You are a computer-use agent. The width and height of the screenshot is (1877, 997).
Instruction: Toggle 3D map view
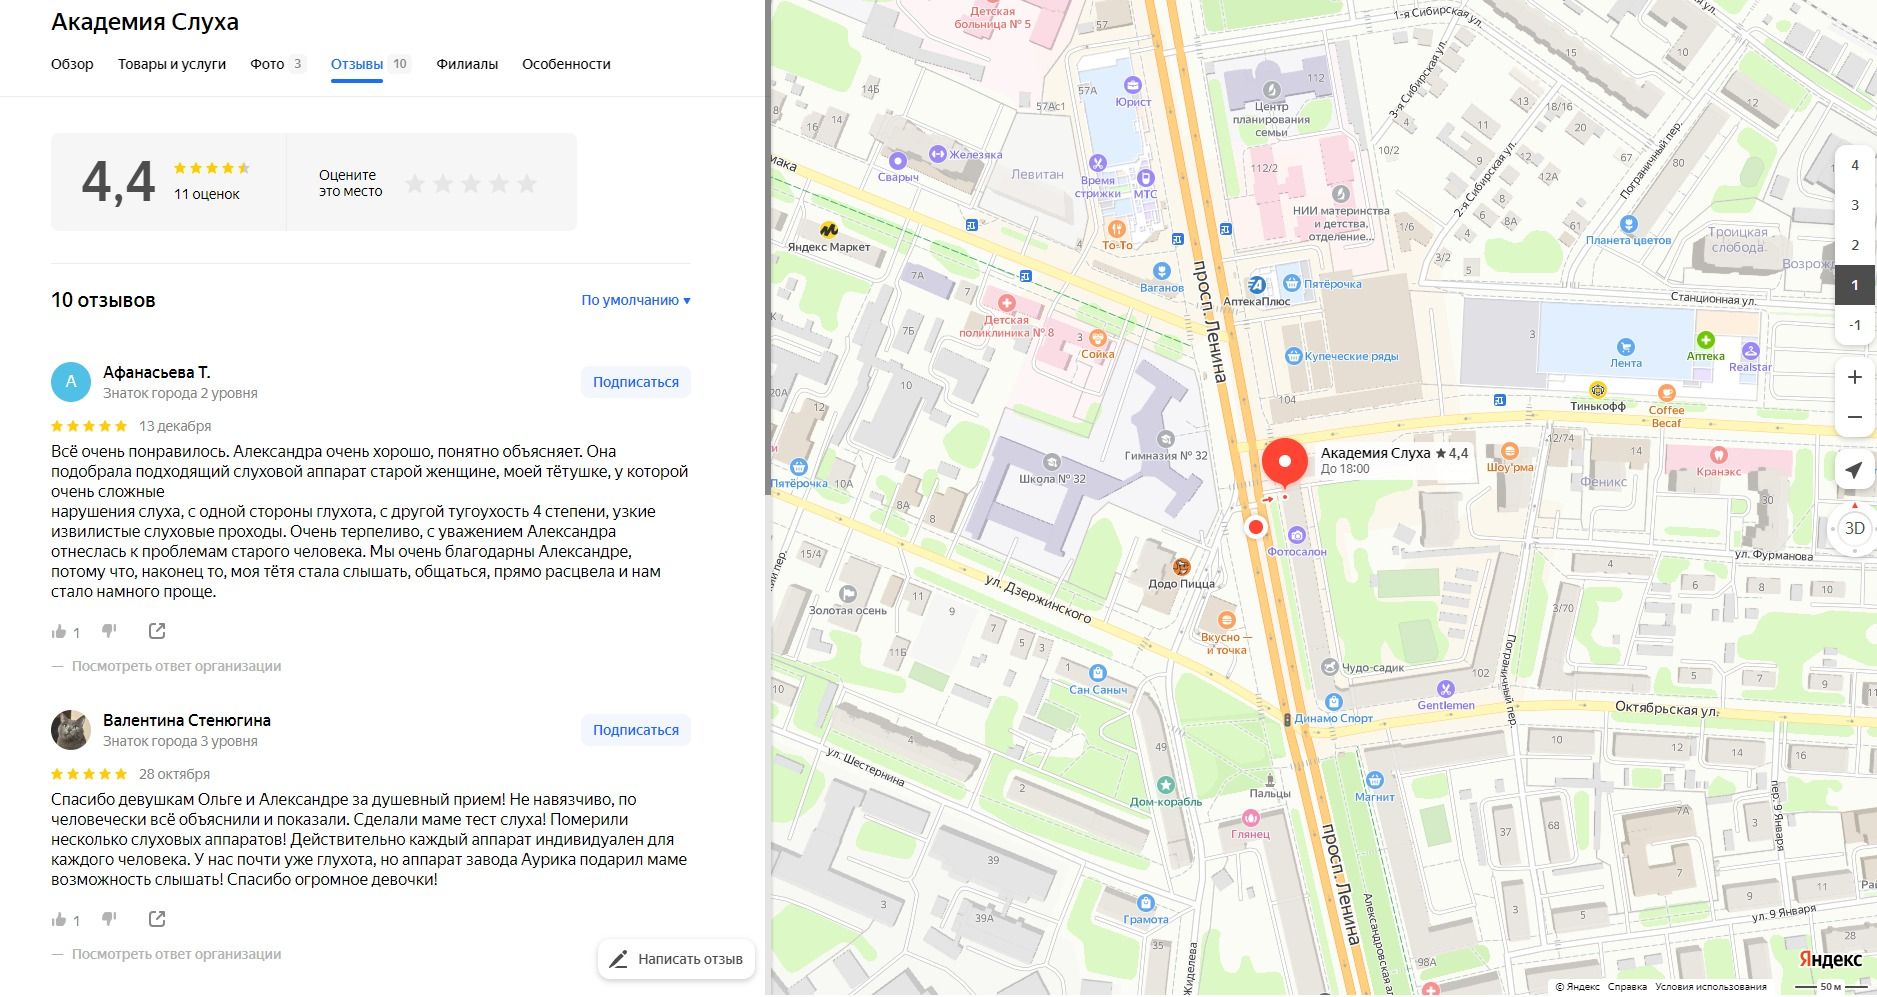pyautogui.click(x=1854, y=528)
